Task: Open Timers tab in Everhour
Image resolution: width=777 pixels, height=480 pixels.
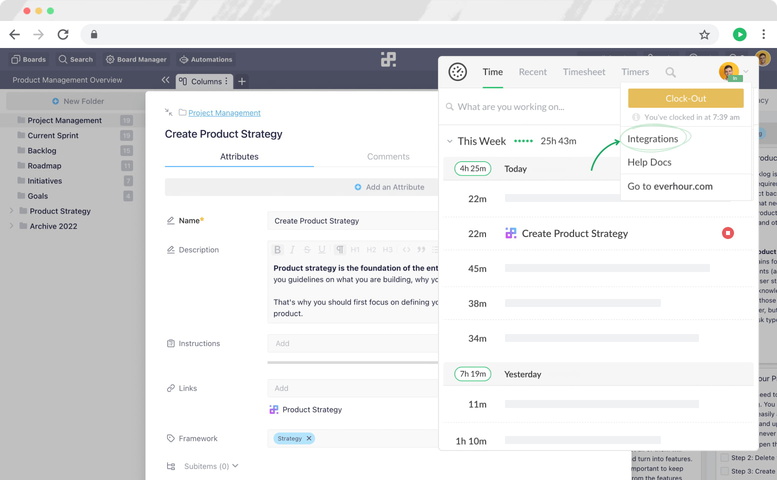Action: pos(635,72)
